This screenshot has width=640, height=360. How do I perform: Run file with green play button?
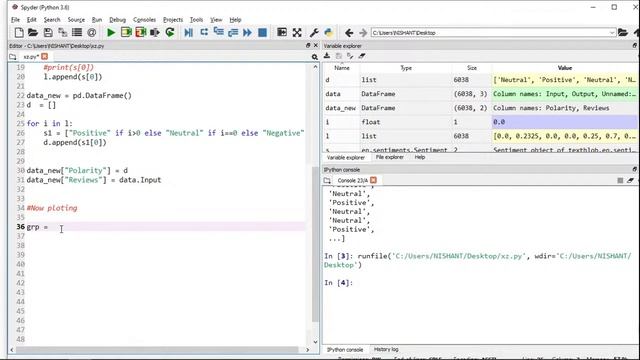pos(111,33)
